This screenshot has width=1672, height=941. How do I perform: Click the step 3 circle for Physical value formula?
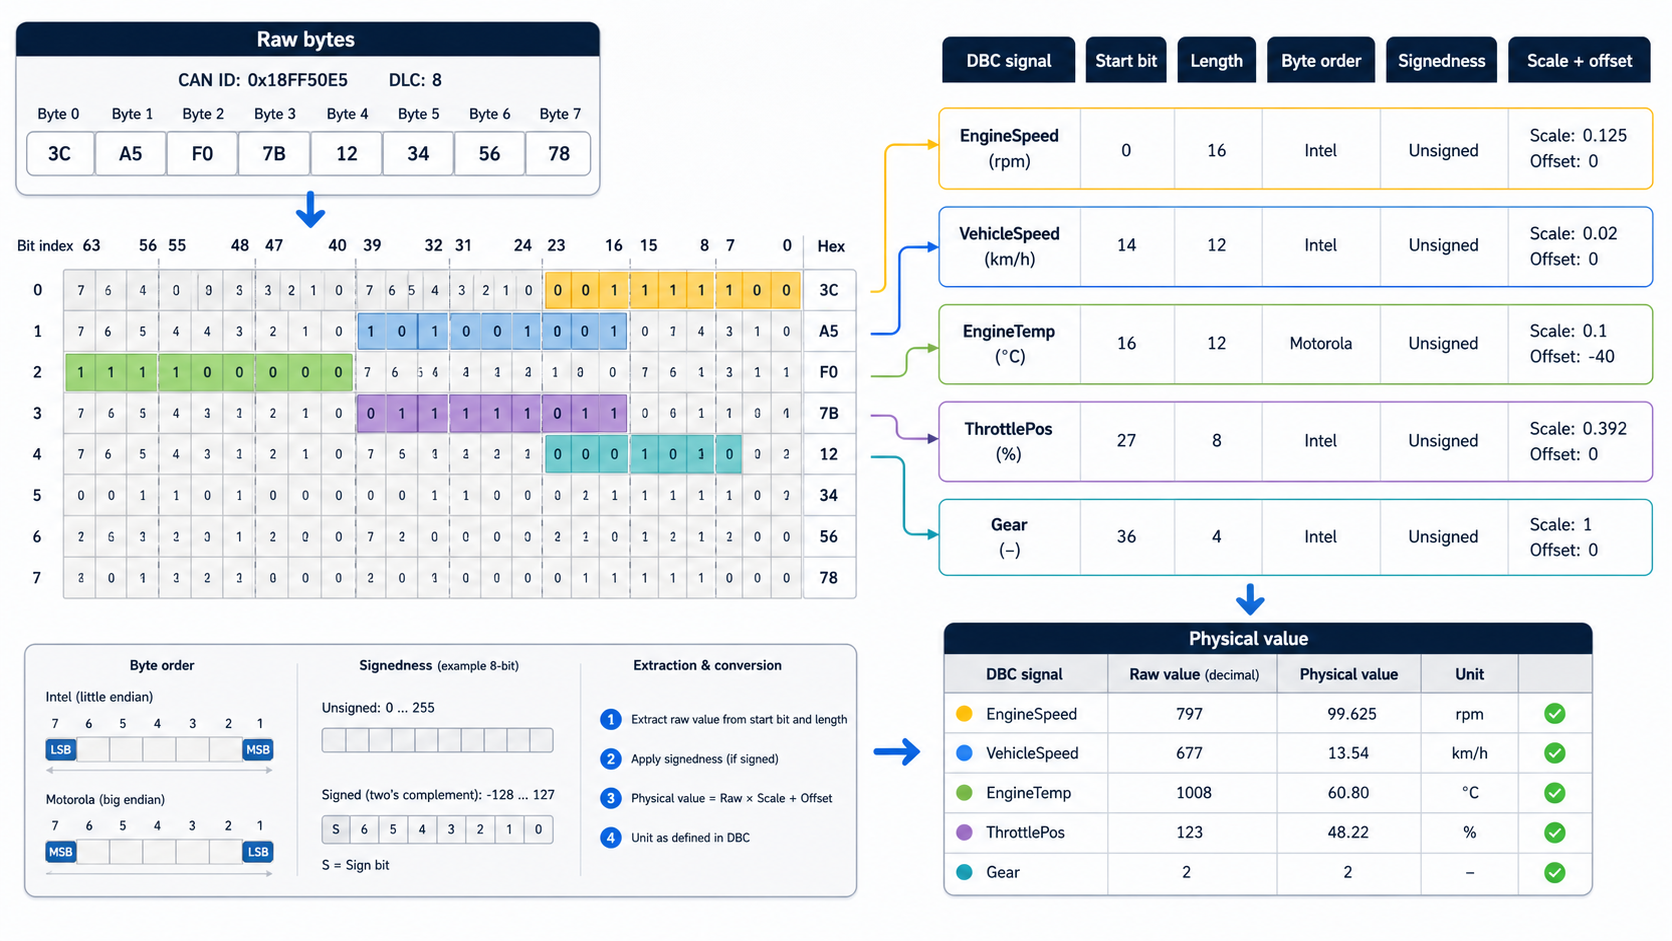point(611,798)
